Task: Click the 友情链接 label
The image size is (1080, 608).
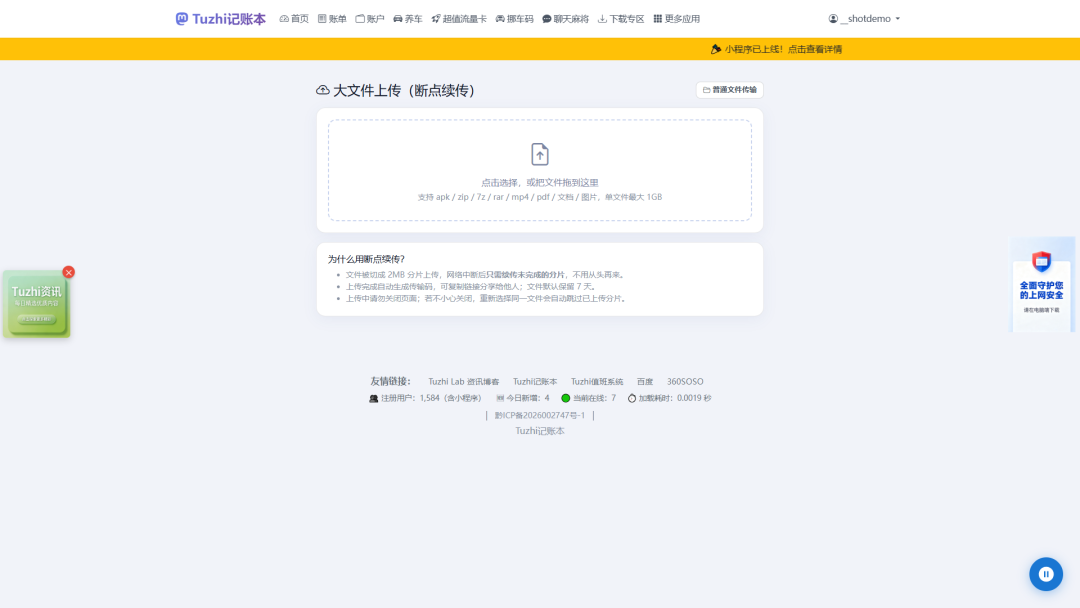Action: click(x=390, y=381)
